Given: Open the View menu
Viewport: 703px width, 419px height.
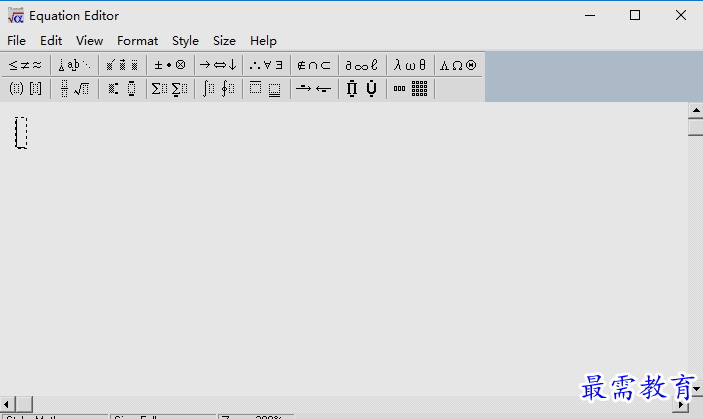Looking at the screenshot, I should coord(90,41).
